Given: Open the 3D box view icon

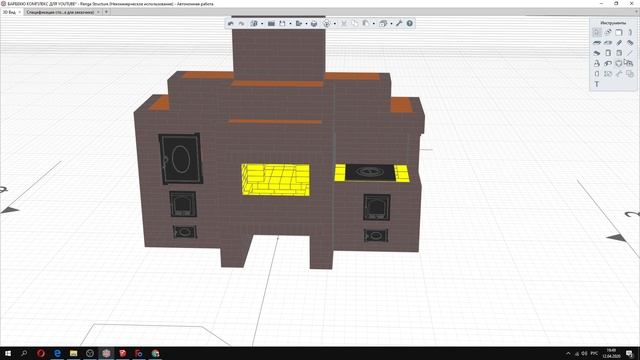Looking at the screenshot, I should click(x=314, y=24).
